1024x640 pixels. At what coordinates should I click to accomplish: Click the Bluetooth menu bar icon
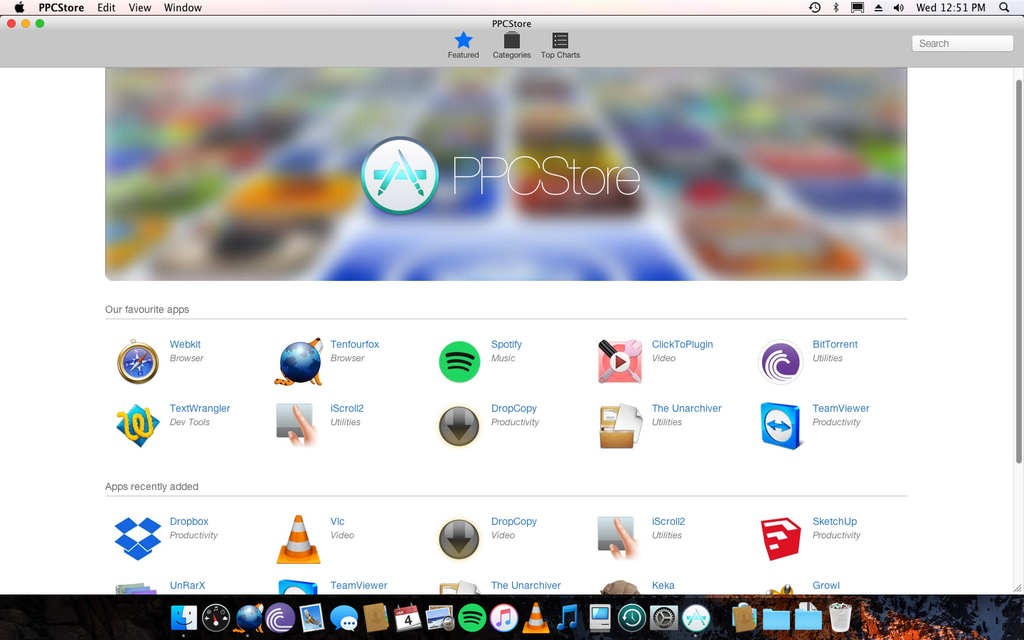pyautogui.click(x=835, y=8)
